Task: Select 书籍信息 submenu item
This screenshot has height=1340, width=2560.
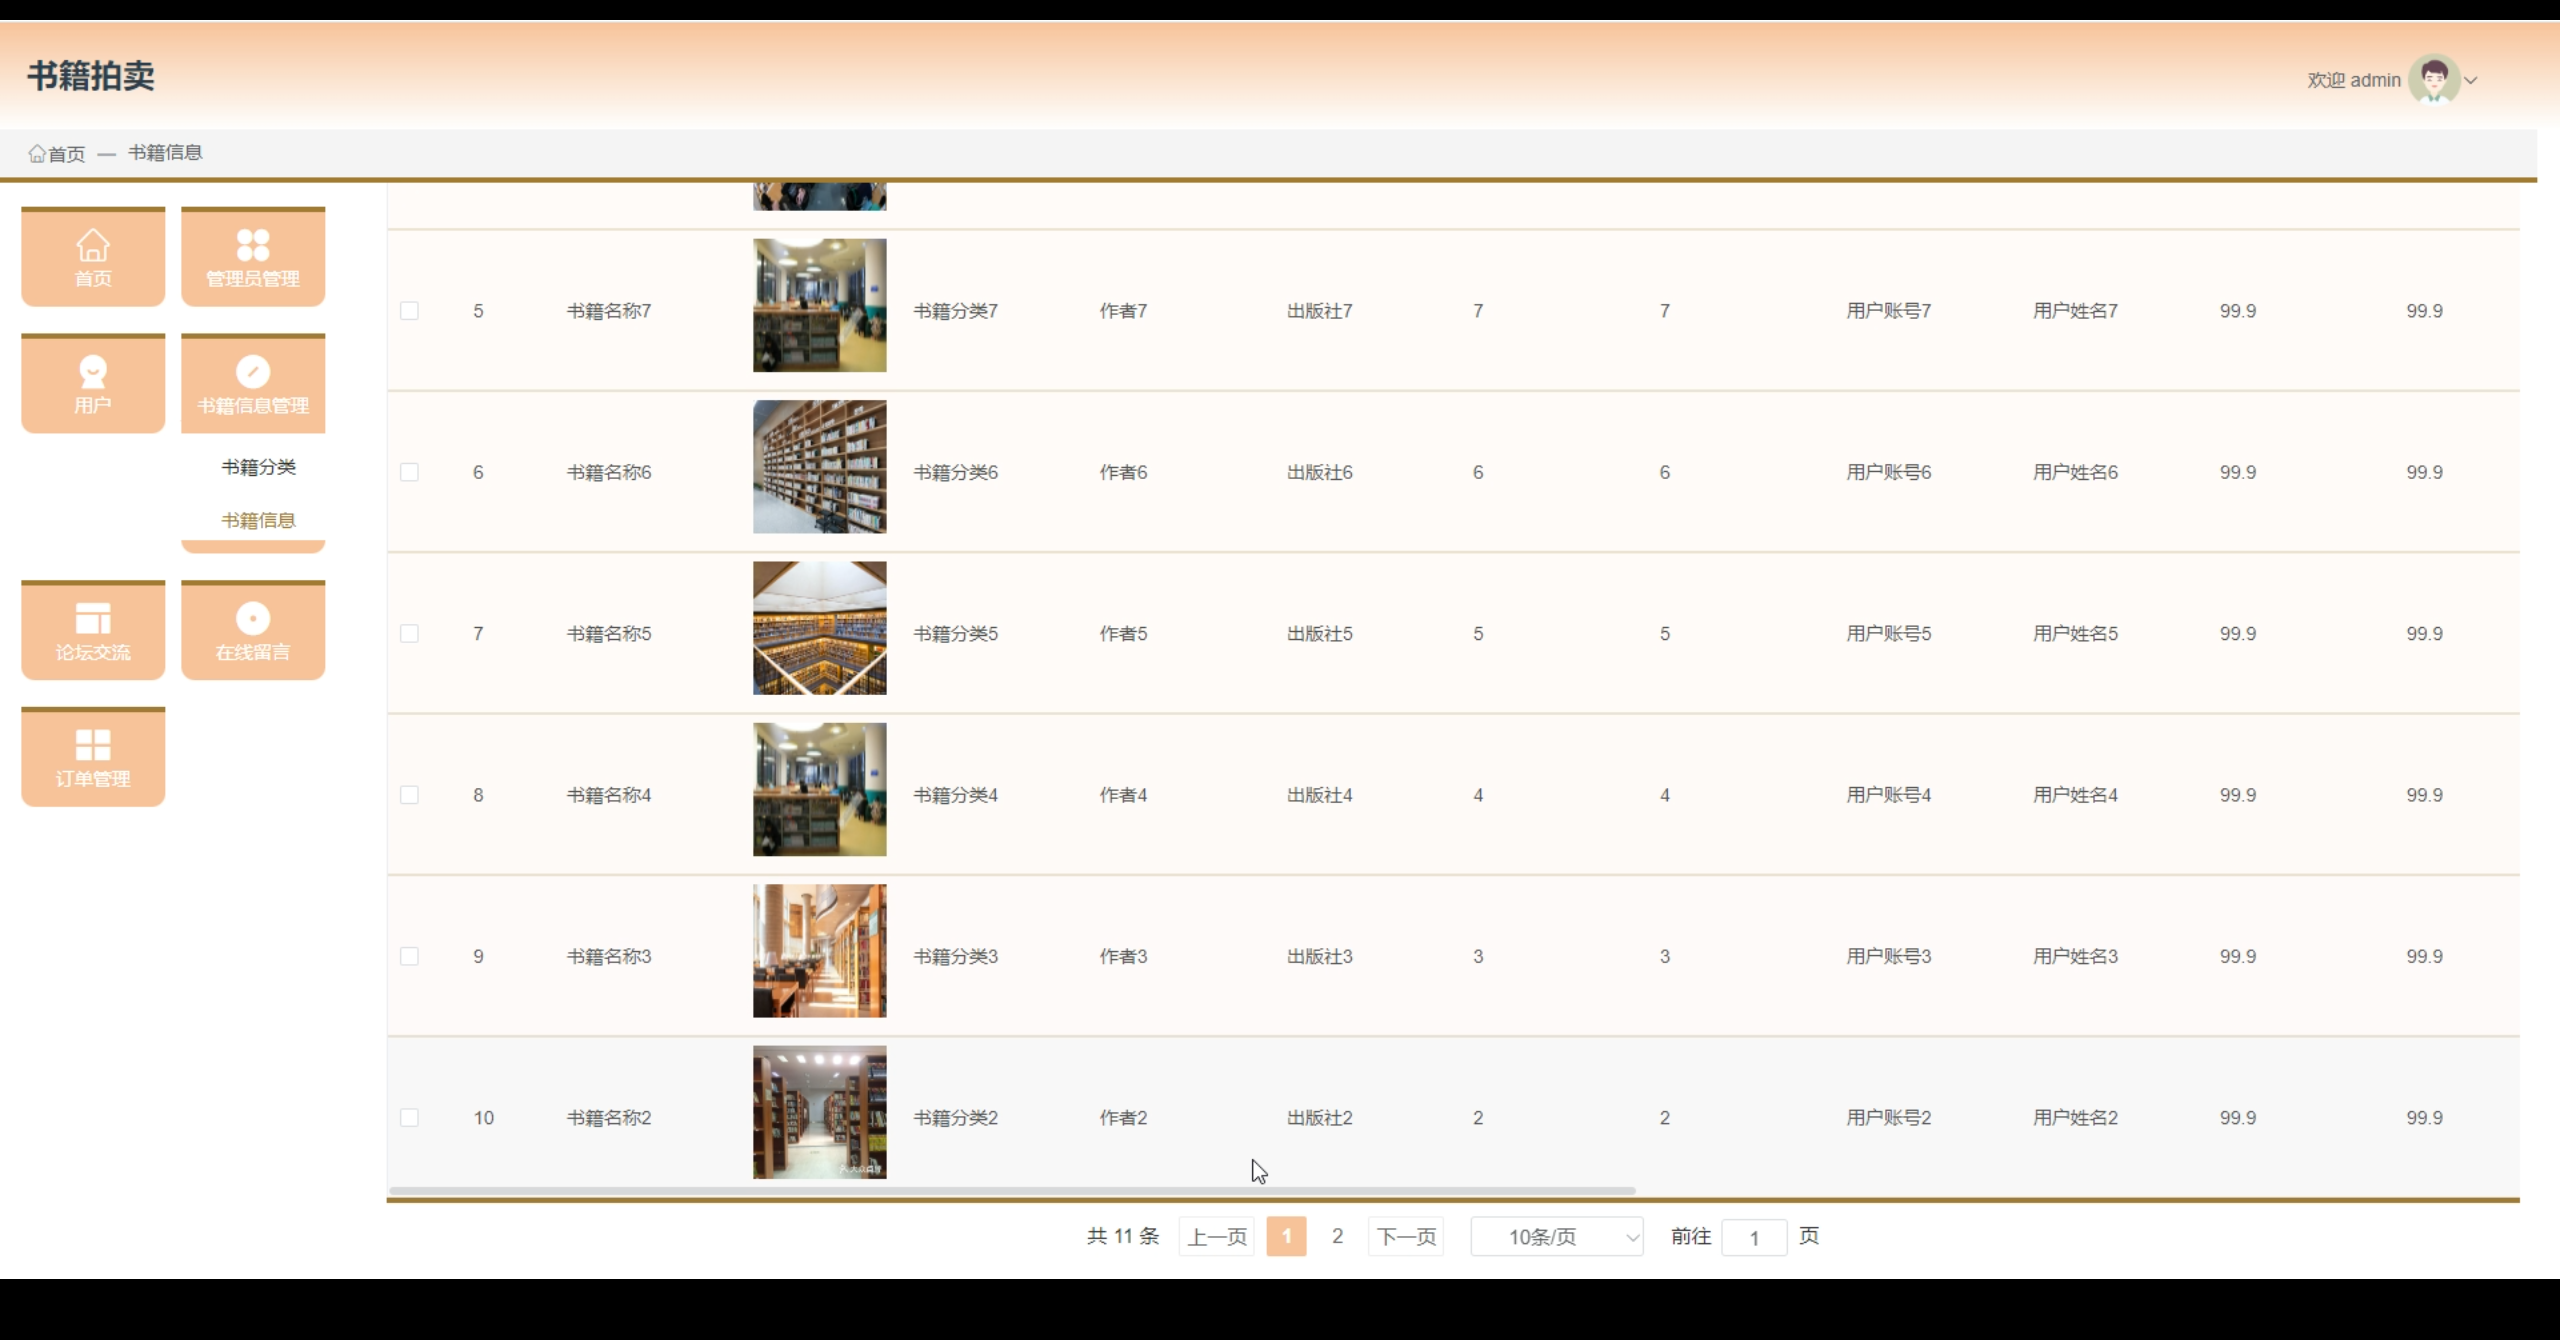Action: pyautogui.click(x=258, y=520)
